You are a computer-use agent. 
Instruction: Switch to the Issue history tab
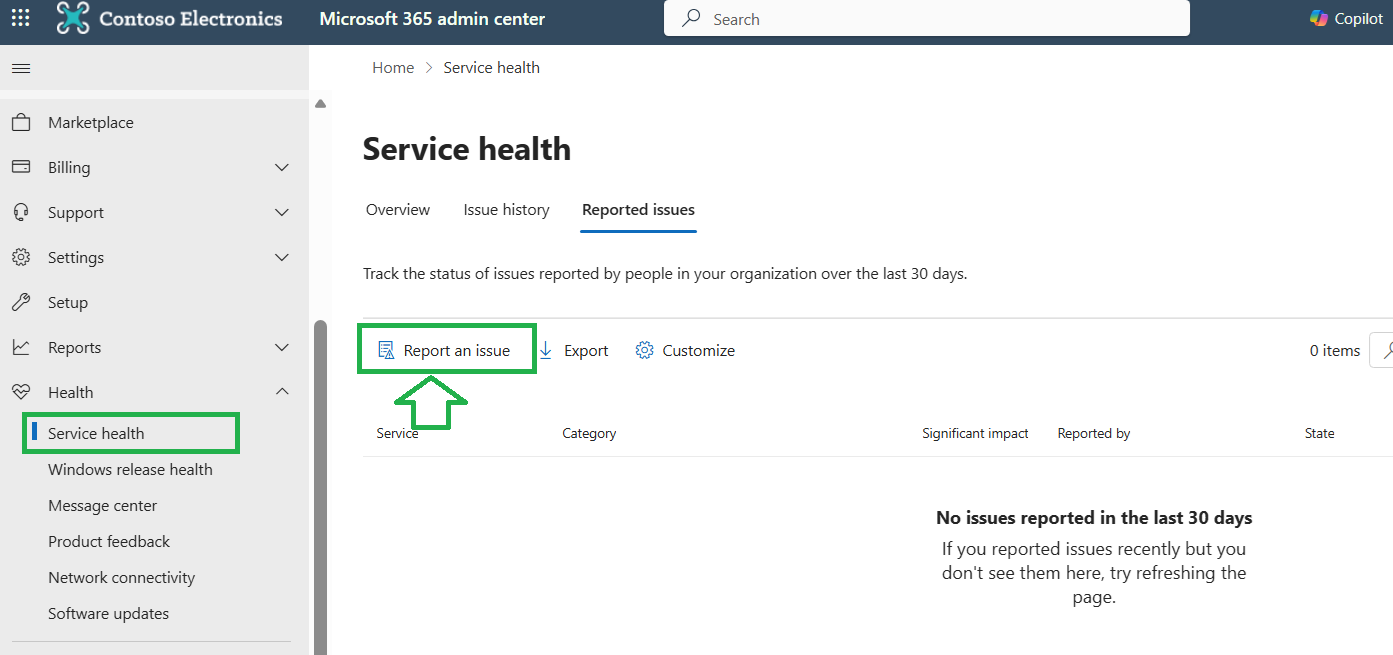coord(506,210)
